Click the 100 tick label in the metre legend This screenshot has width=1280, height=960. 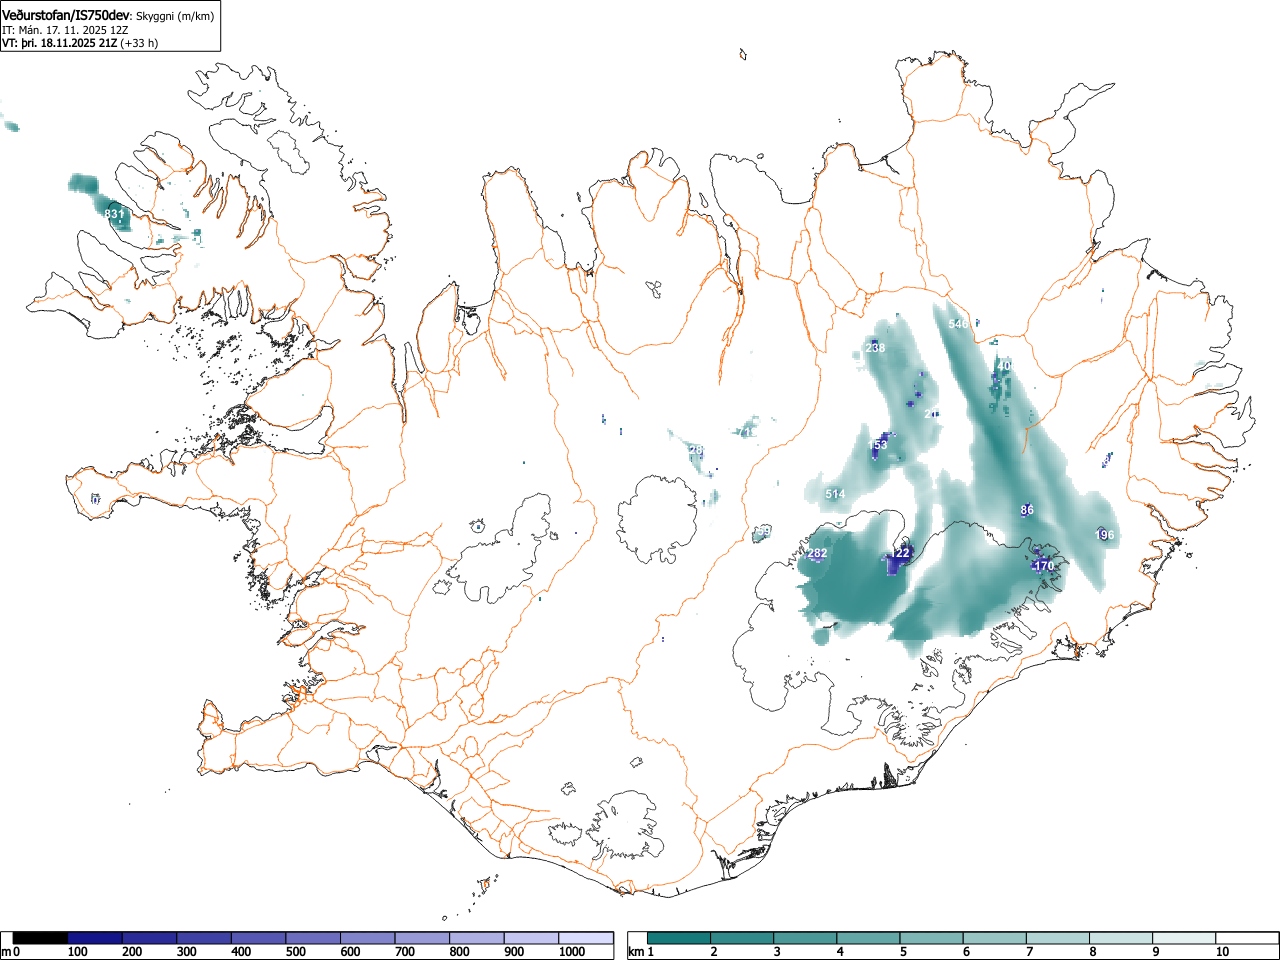78,952
